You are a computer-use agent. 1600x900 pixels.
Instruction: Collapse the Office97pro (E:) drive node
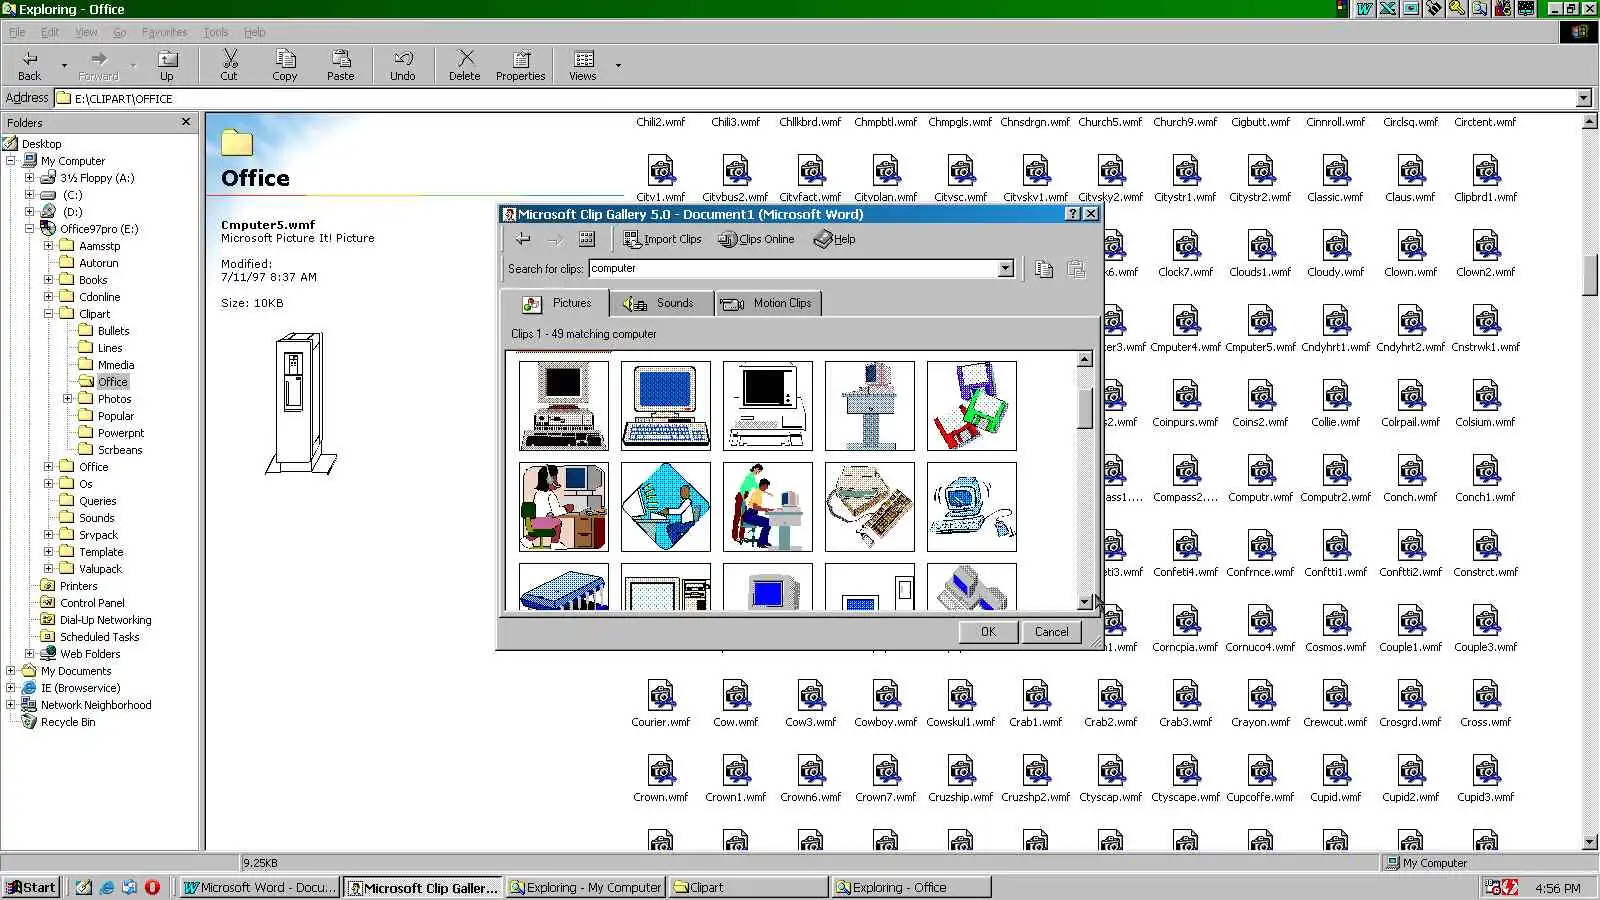pyautogui.click(x=30, y=229)
